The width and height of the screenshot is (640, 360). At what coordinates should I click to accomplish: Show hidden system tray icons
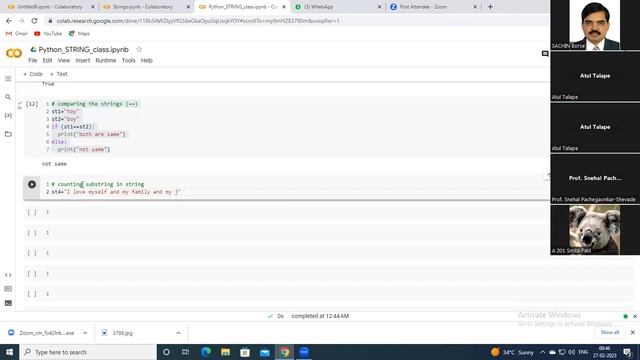point(542,352)
